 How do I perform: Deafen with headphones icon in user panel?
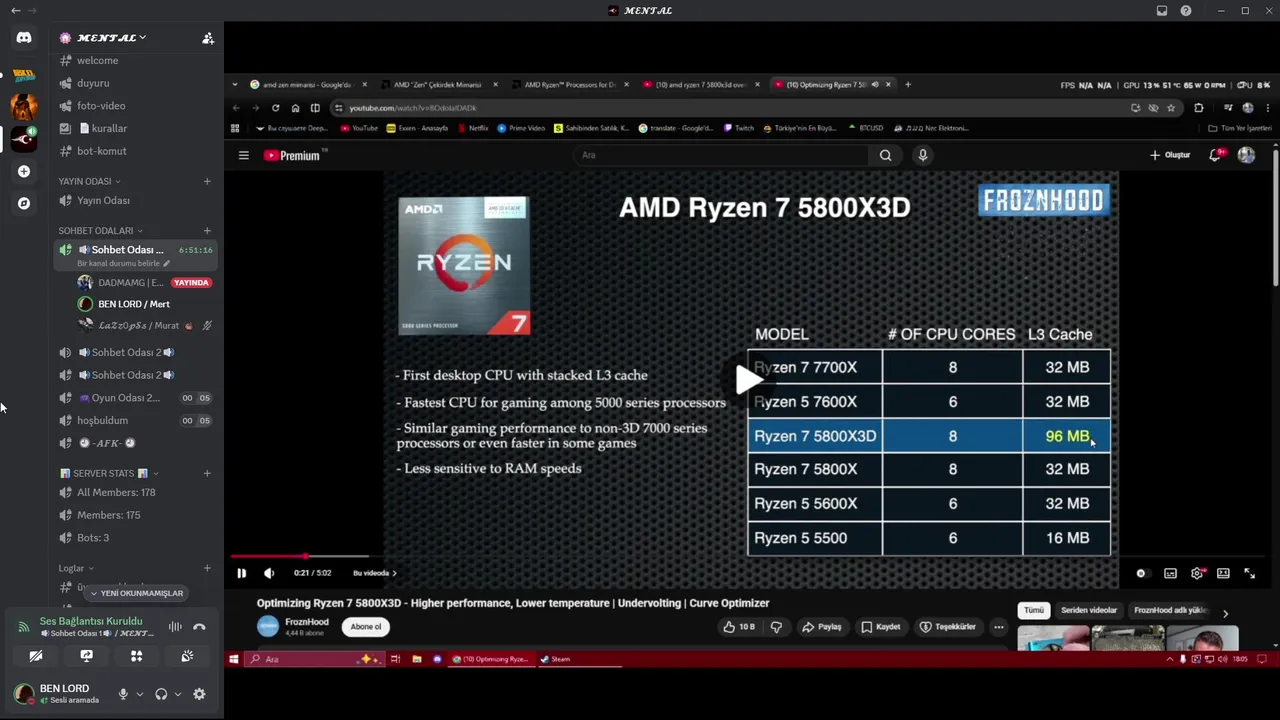[161, 694]
